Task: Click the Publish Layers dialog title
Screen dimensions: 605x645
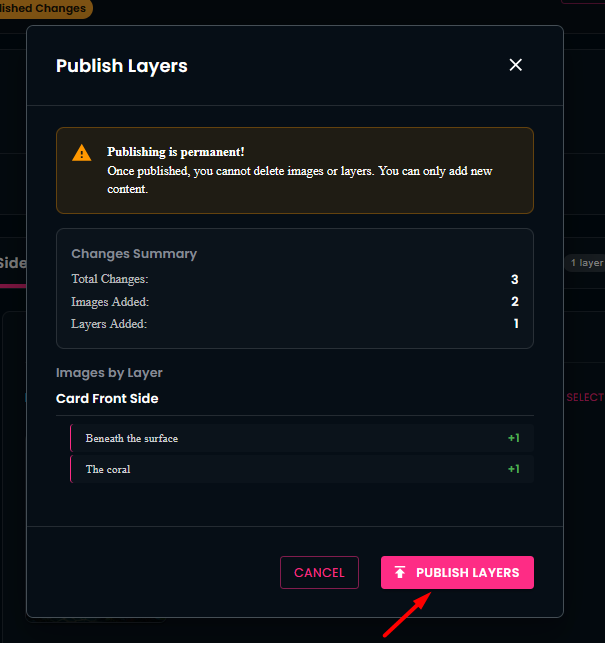Action: pyautogui.click(x=122, y=66)
